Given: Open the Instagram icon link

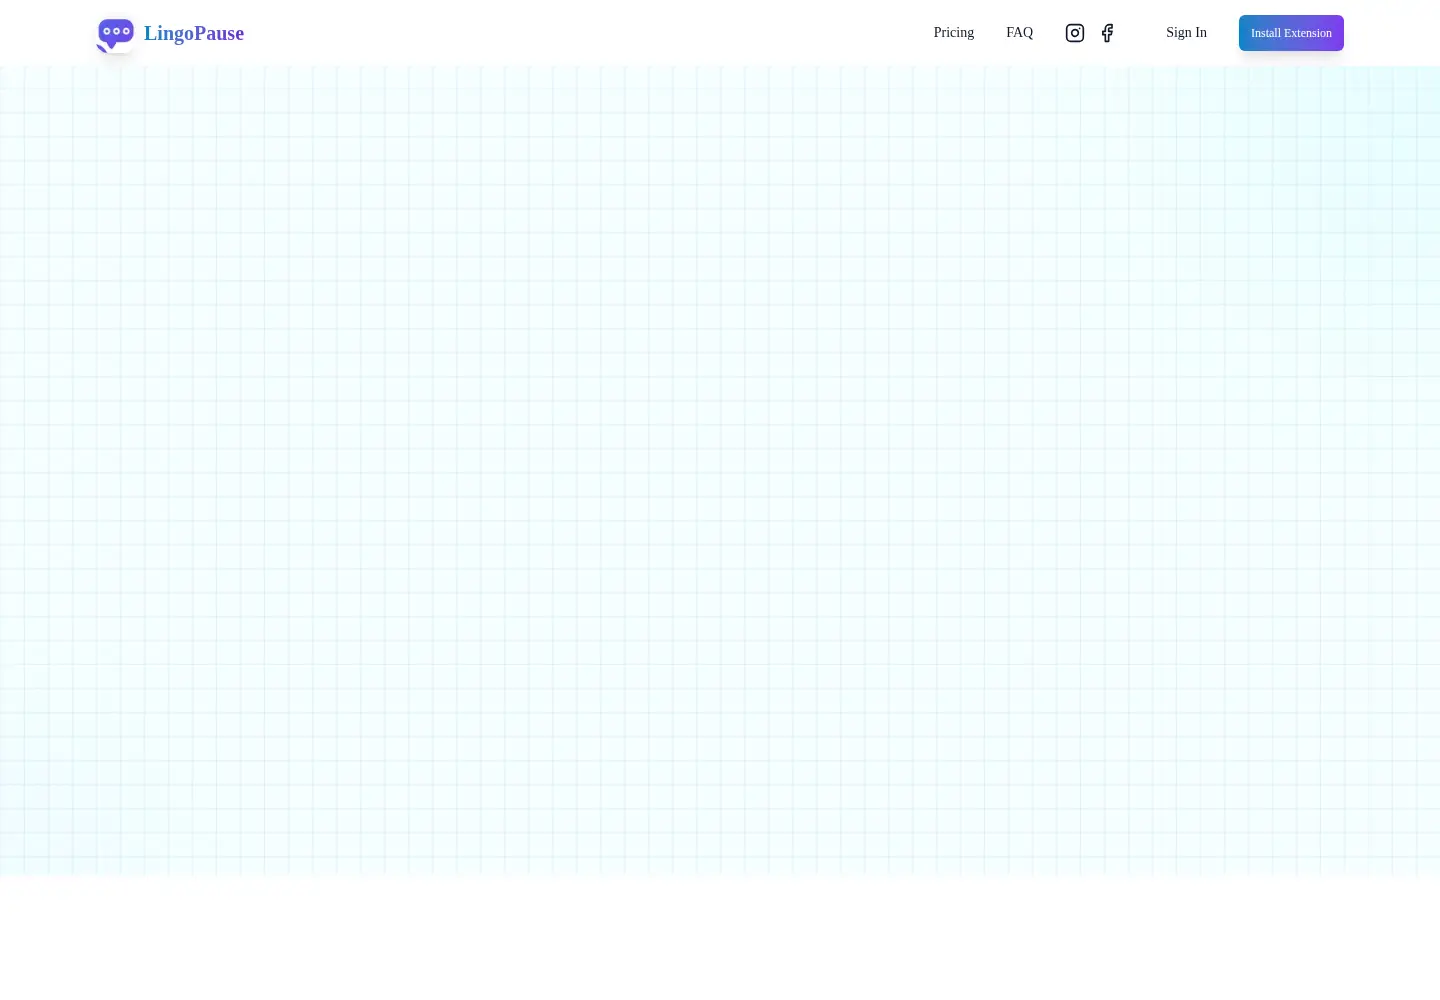Looking at the screenshot, I should point(1075,33).
